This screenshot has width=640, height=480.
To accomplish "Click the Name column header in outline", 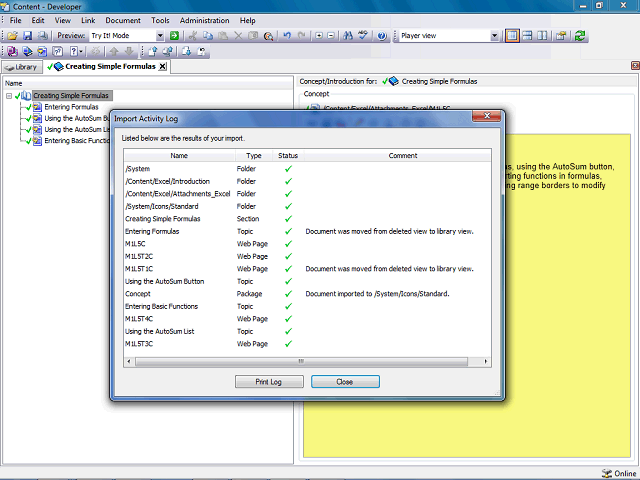I will pyautogui.click(x=148, y=83).
